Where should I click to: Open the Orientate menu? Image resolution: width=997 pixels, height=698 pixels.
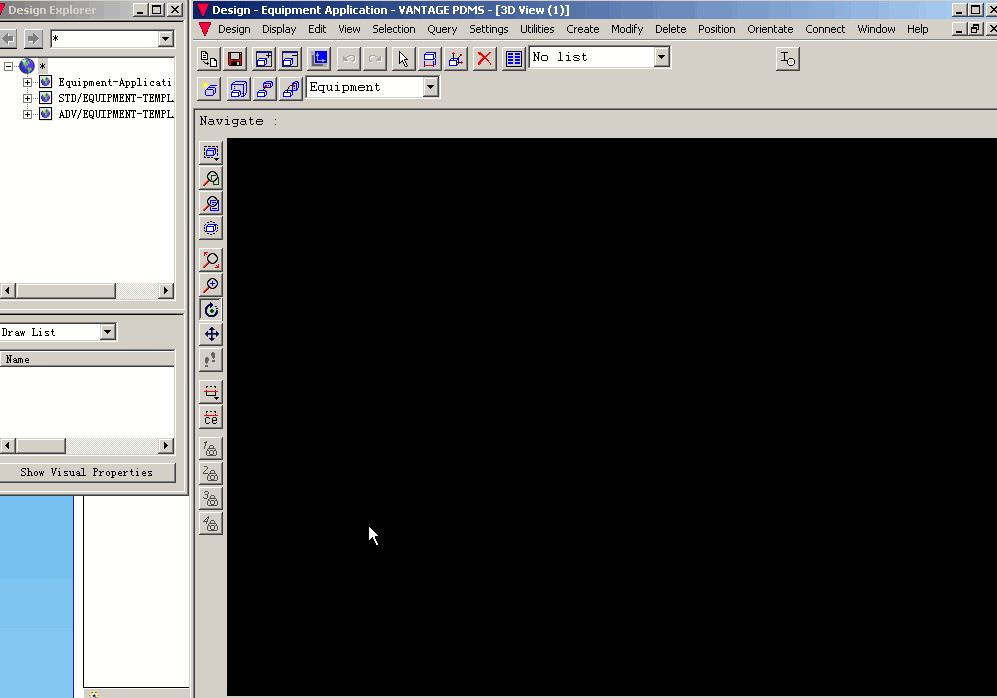point(770,29)
